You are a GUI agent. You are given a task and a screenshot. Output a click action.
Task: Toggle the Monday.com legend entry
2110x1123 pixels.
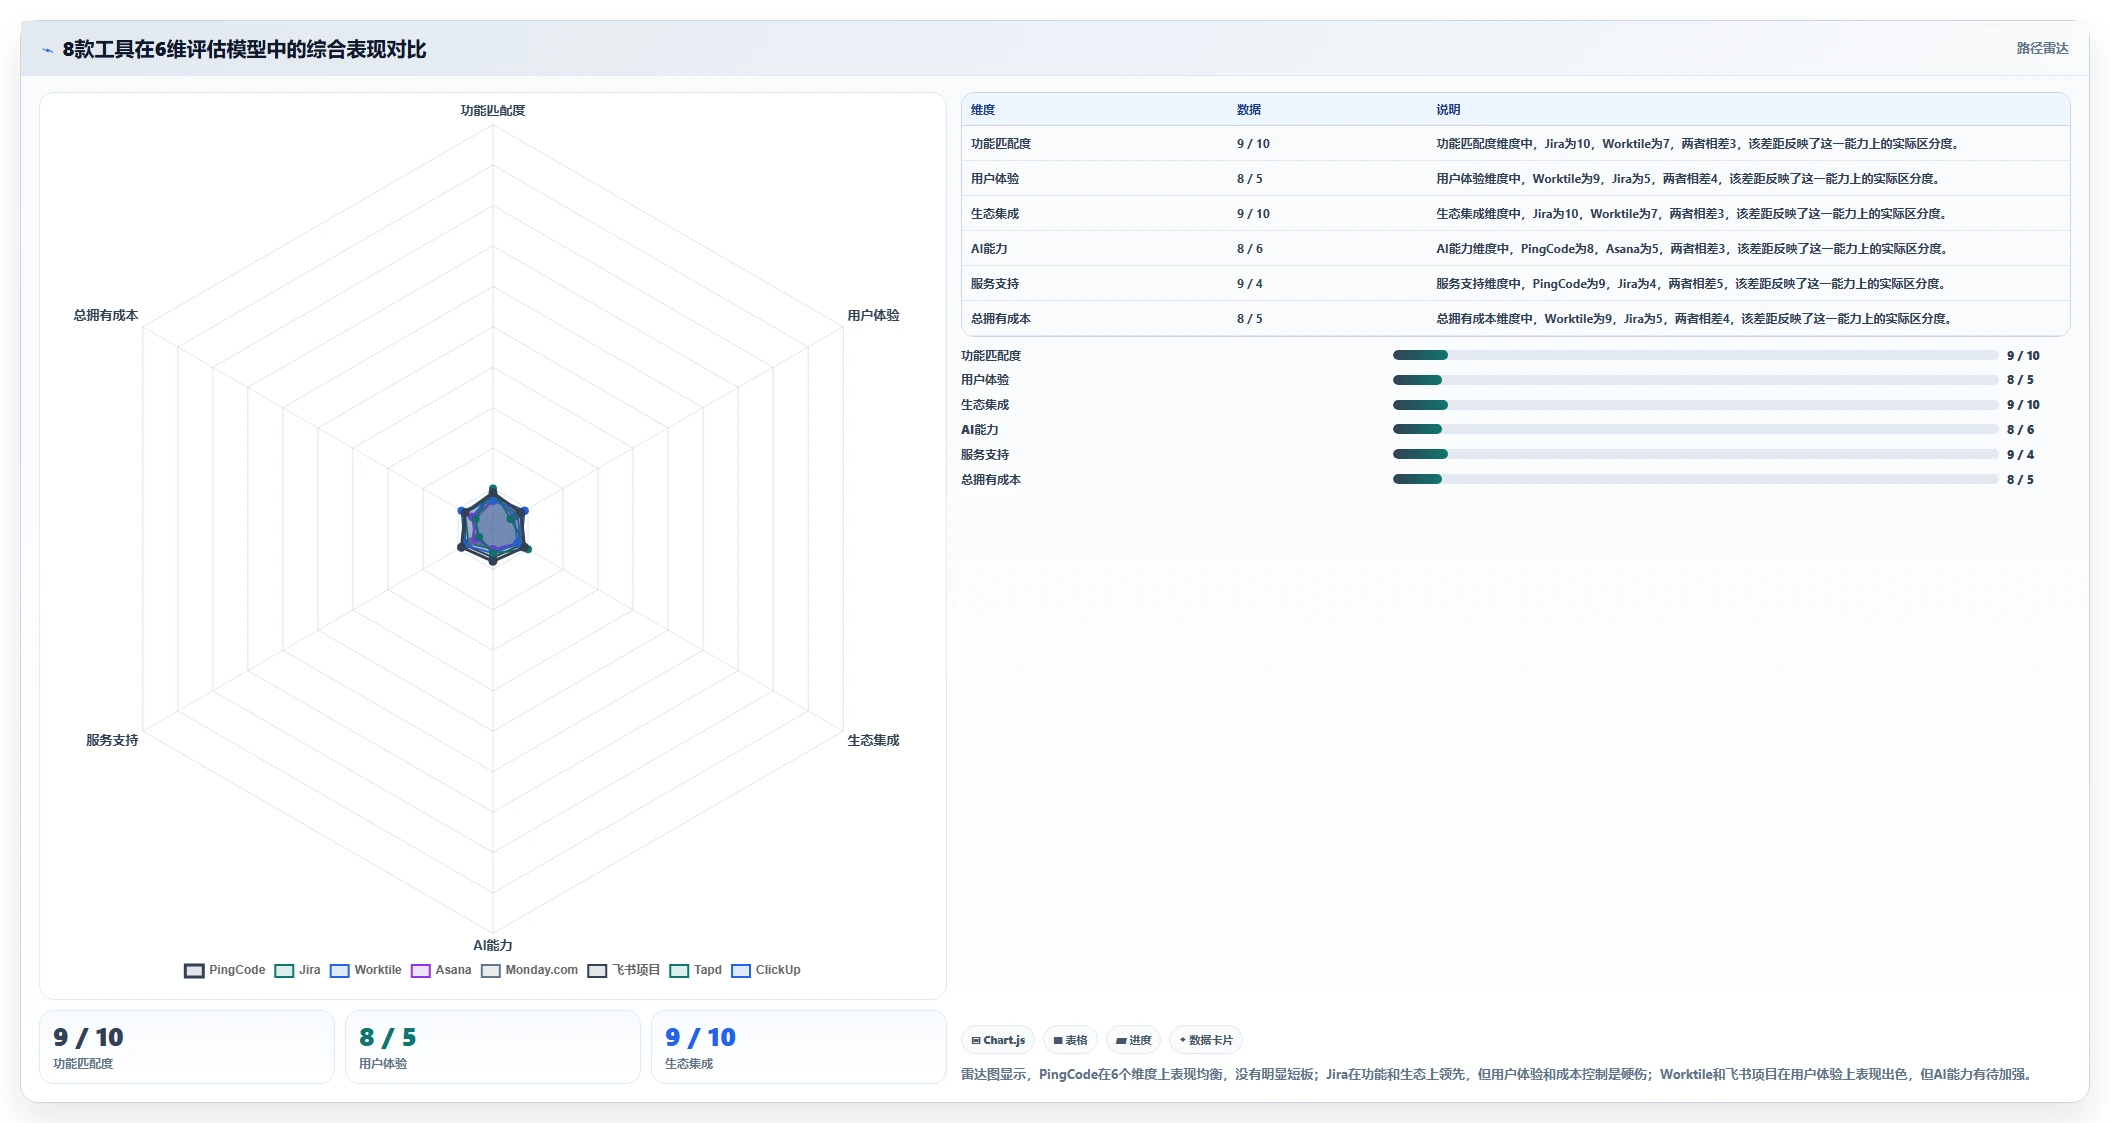coord(529,970)
